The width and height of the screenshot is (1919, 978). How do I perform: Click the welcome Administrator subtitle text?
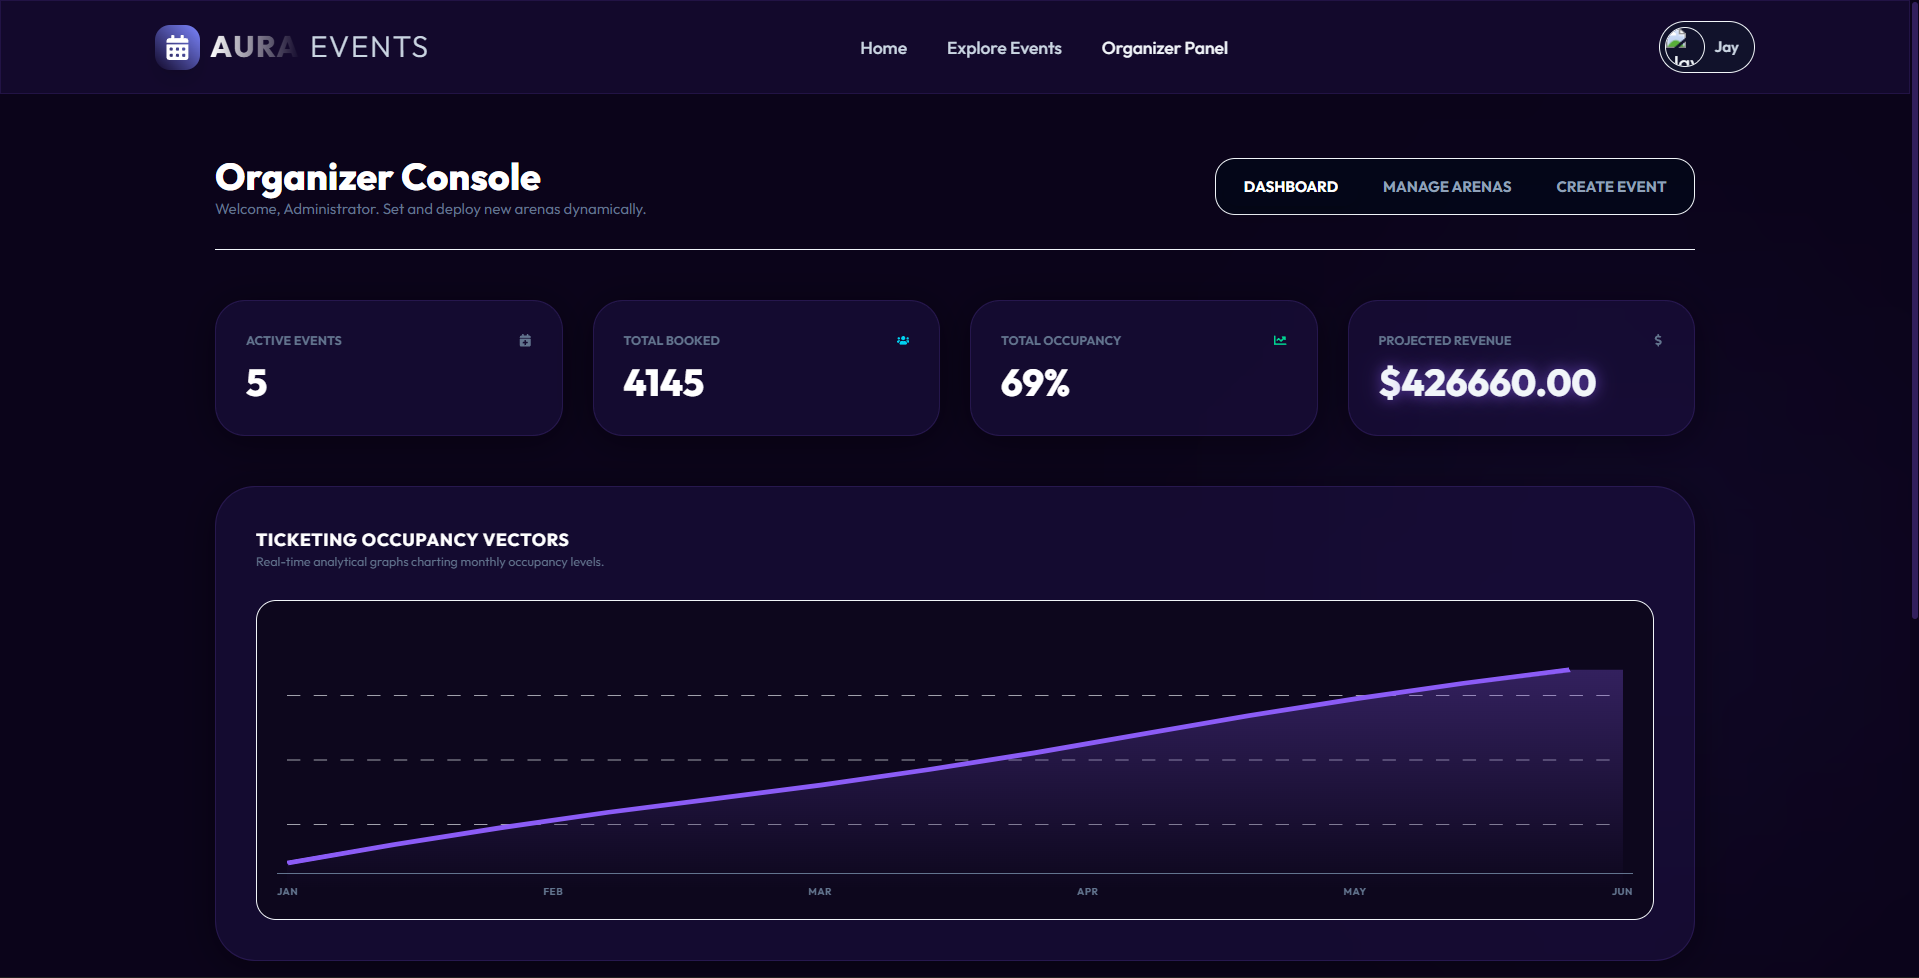pos(430,209)
